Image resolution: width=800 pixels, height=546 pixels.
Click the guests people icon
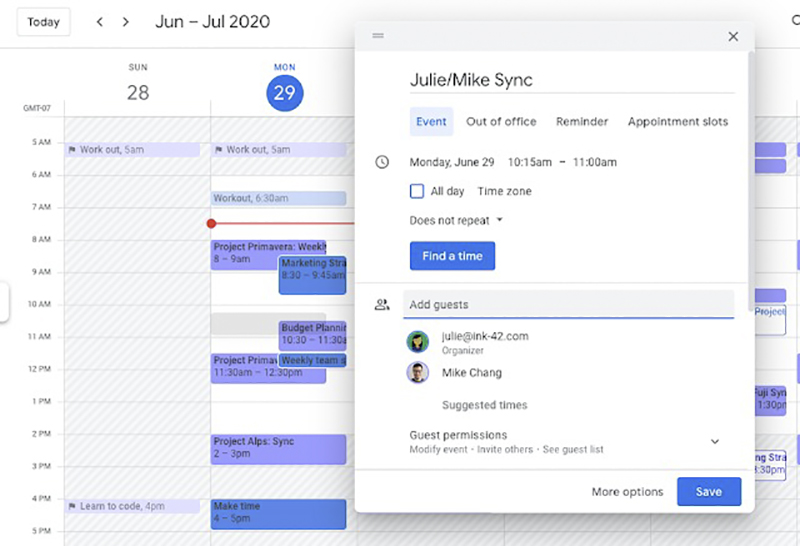tap(382, 305)
